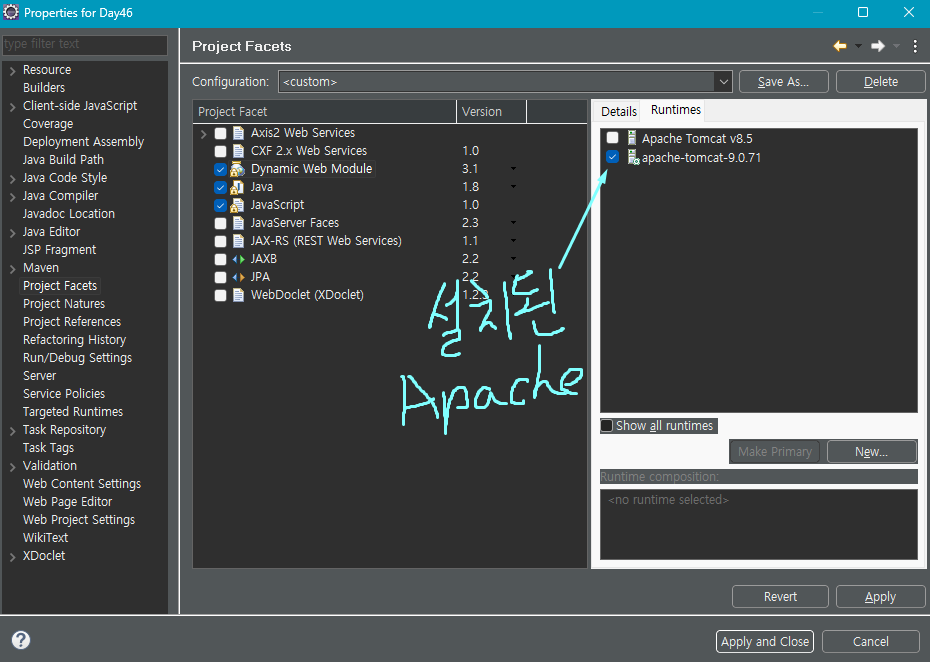Click the JavaScript facet icon
The image size is (930, 662).
(237, 205)
